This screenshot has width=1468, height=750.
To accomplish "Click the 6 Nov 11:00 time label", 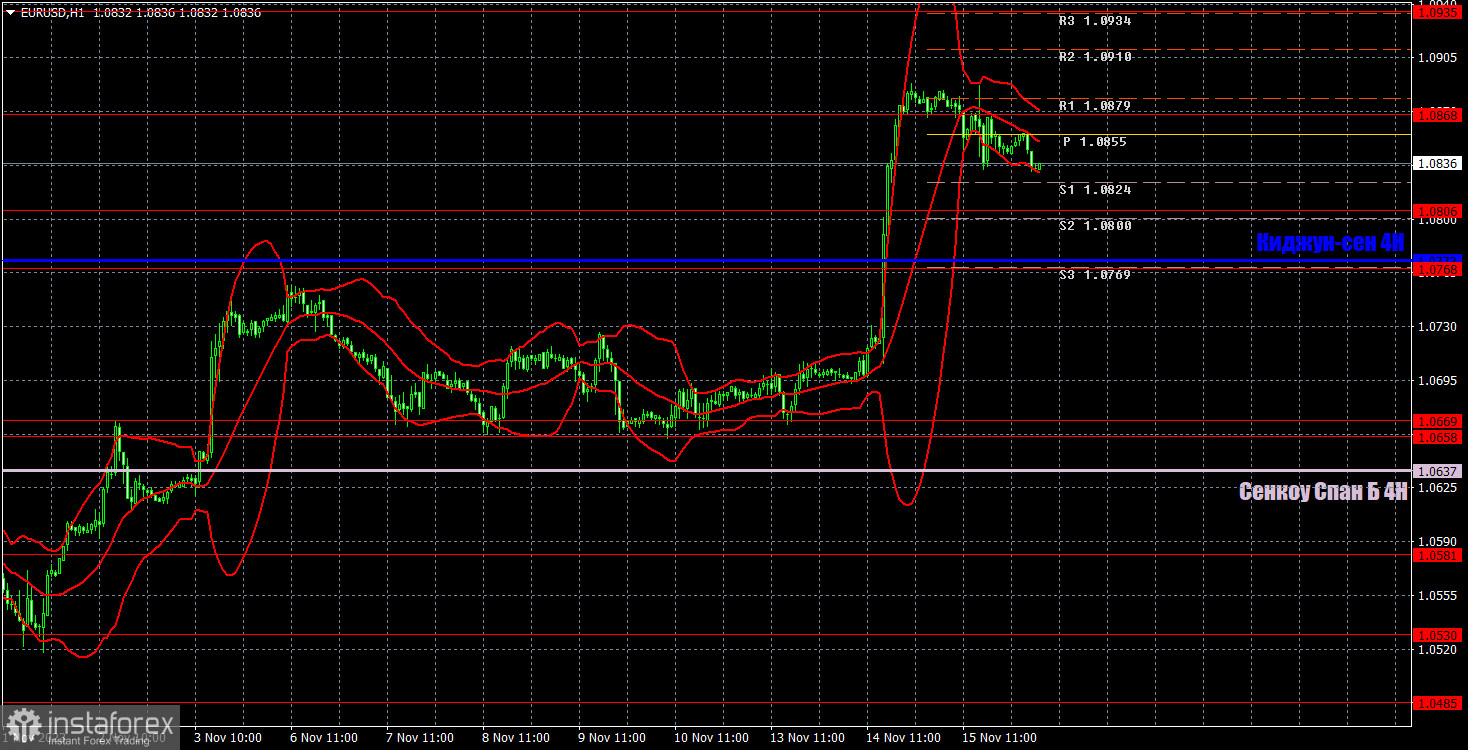I will click(x=324, y=738).
